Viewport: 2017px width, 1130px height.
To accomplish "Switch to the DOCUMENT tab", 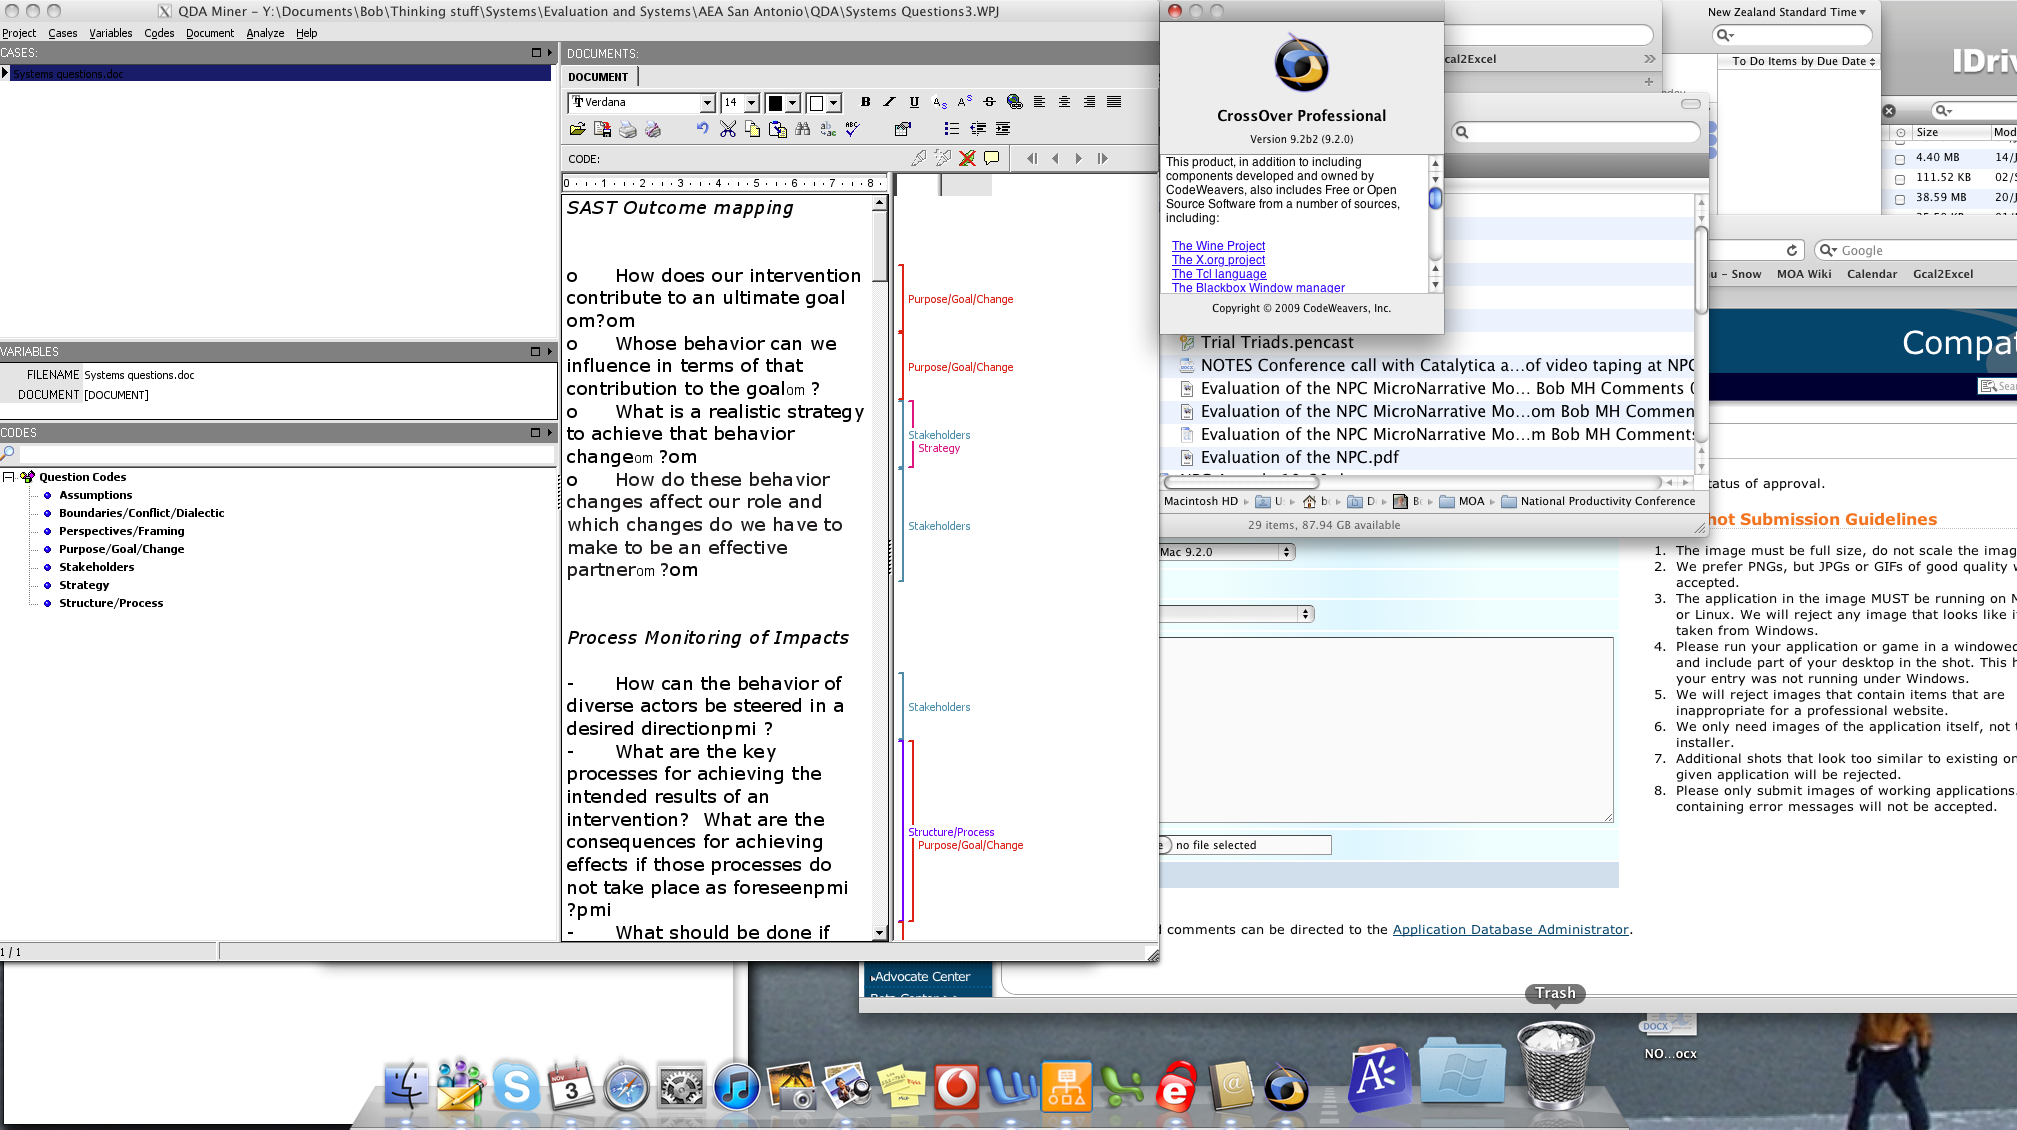I will 597,76.
